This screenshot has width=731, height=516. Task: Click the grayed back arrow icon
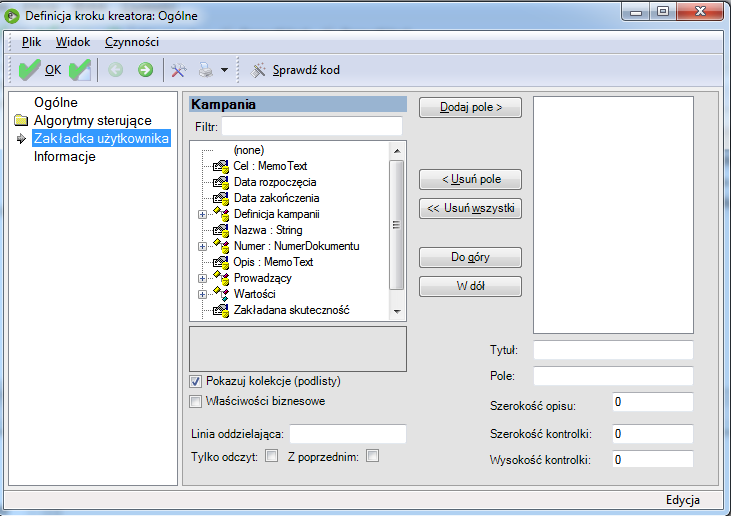click(116, 70)
